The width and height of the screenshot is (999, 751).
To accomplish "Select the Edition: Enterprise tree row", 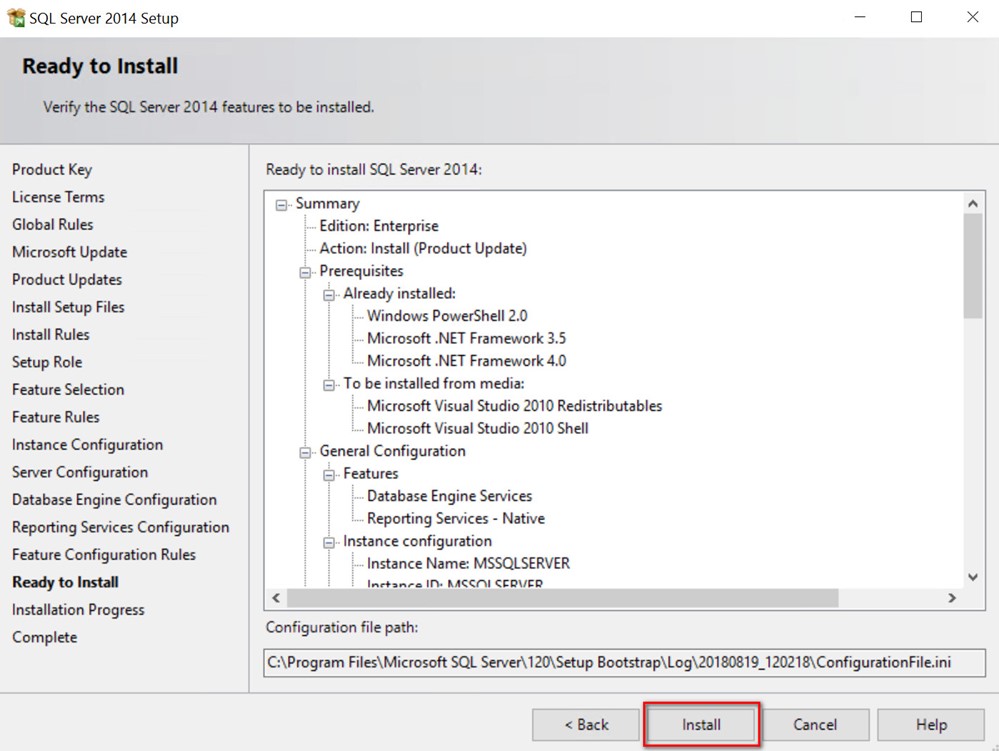I will click(378, 226).
